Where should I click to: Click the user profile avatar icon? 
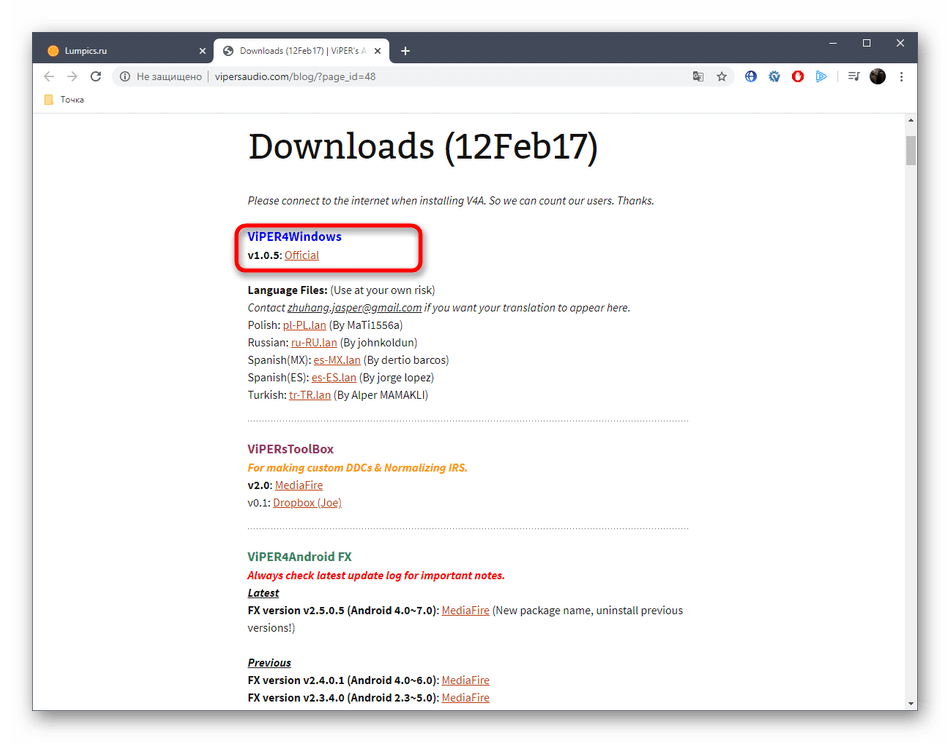[877, 76]
